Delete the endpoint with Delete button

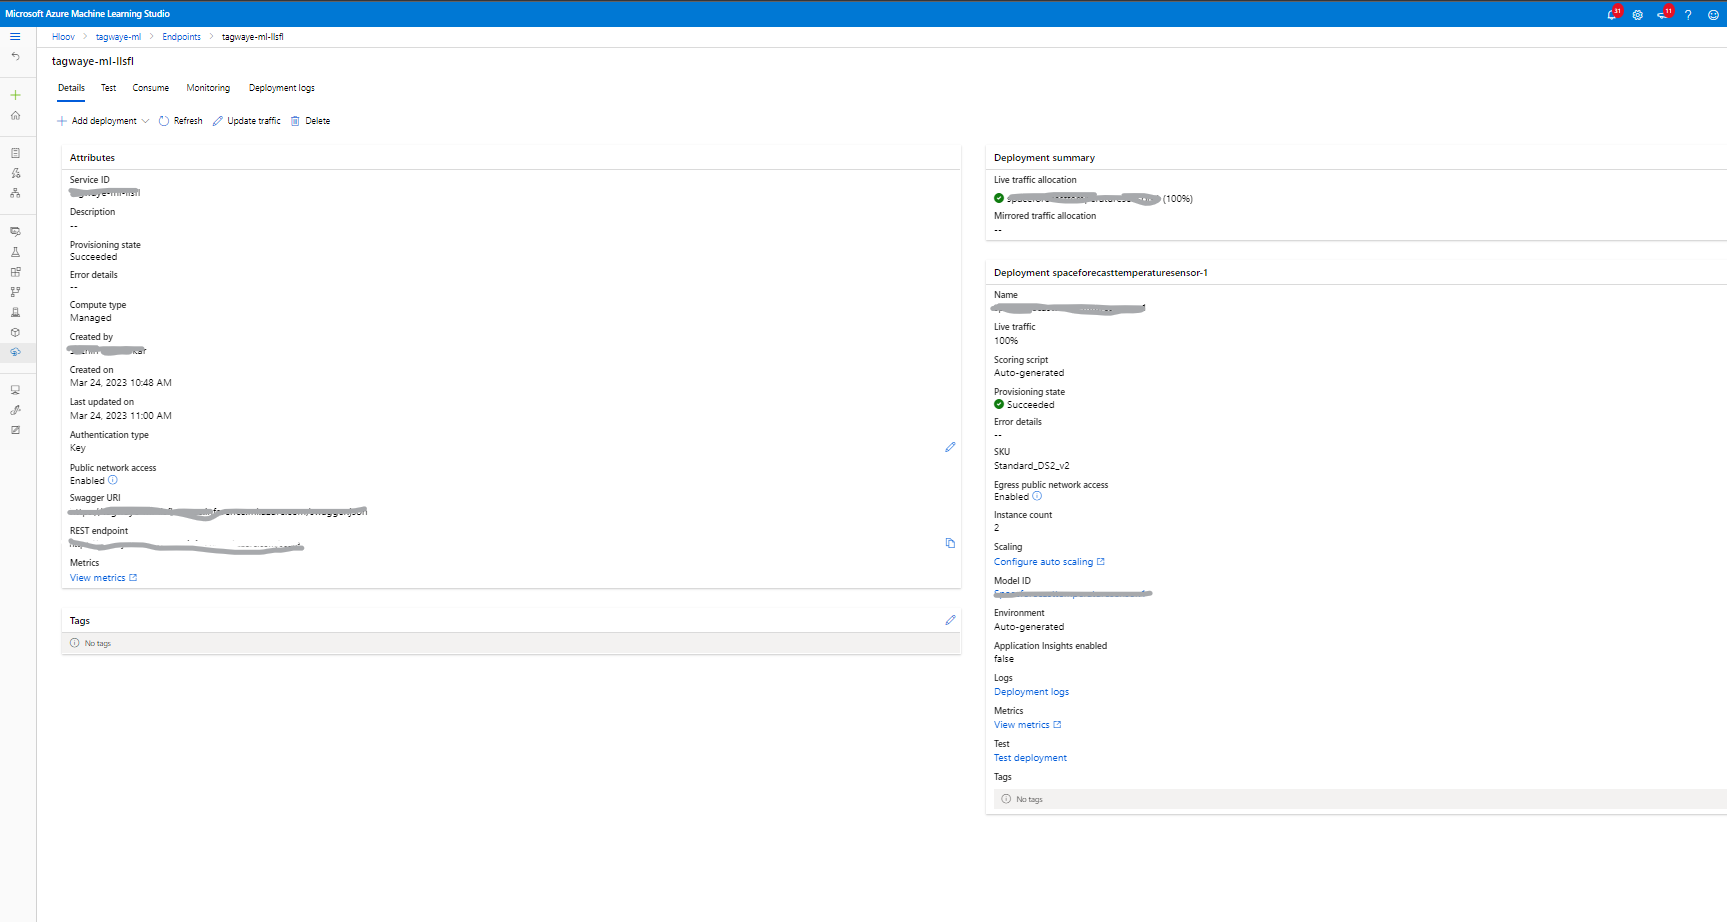point(310,121)
